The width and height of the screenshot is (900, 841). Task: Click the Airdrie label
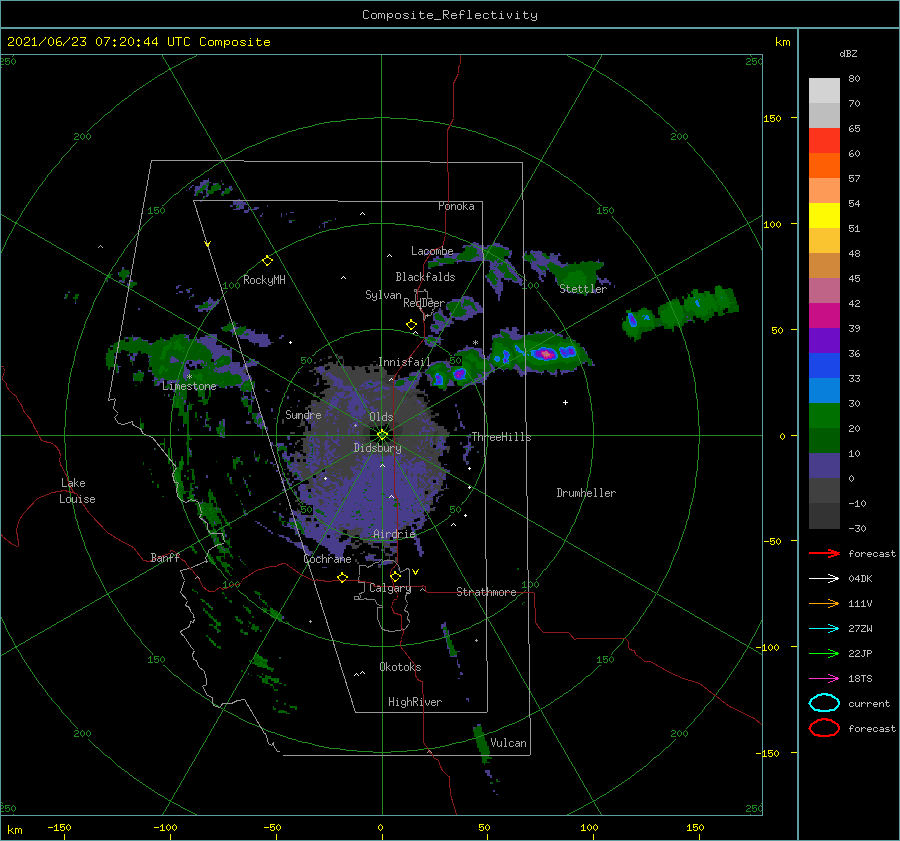coord(394,534)
